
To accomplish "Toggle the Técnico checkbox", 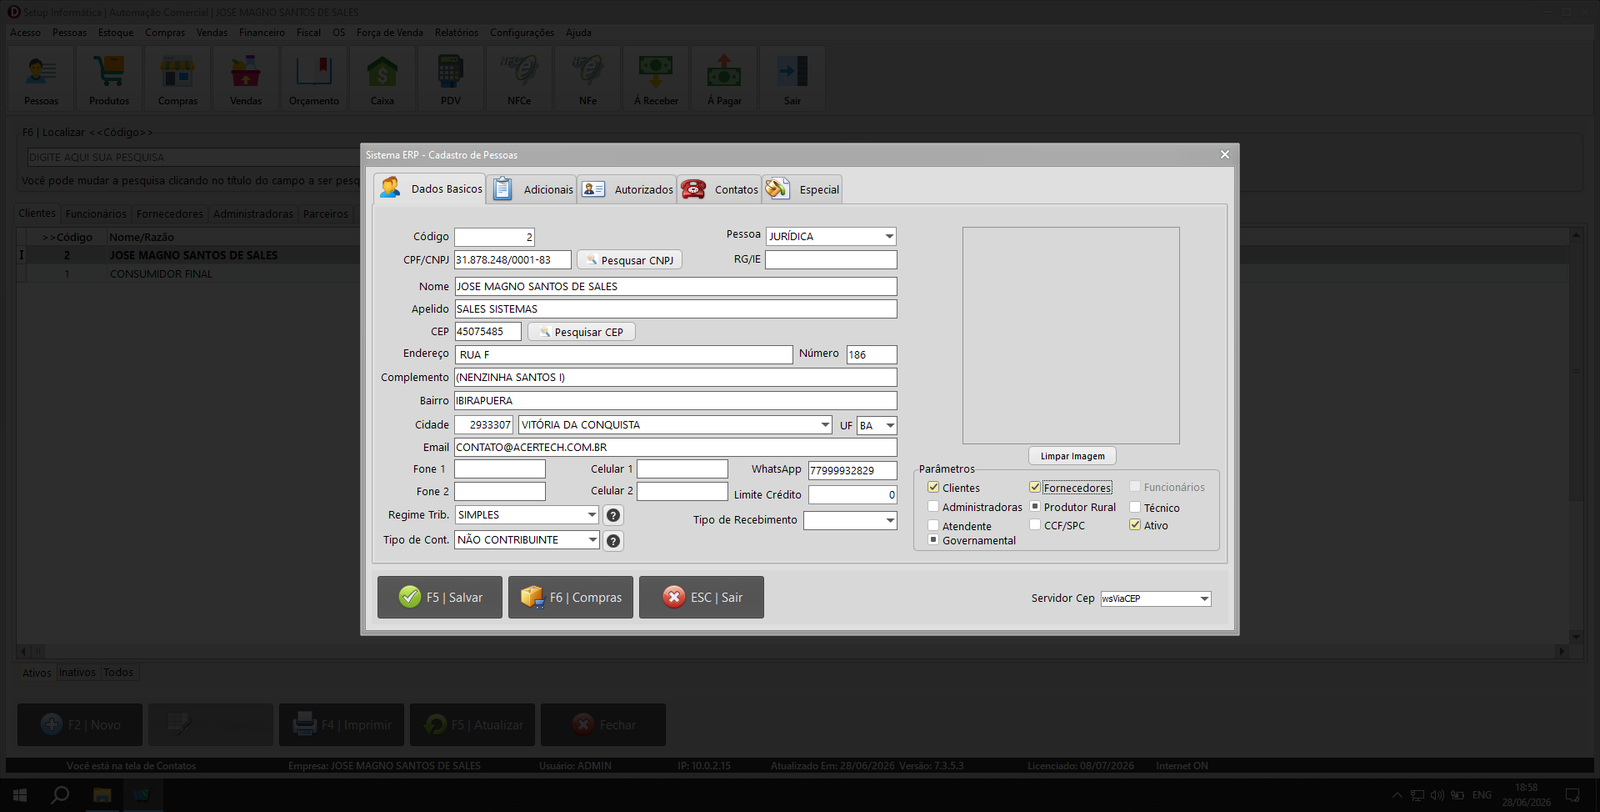I will (1135, 507).
